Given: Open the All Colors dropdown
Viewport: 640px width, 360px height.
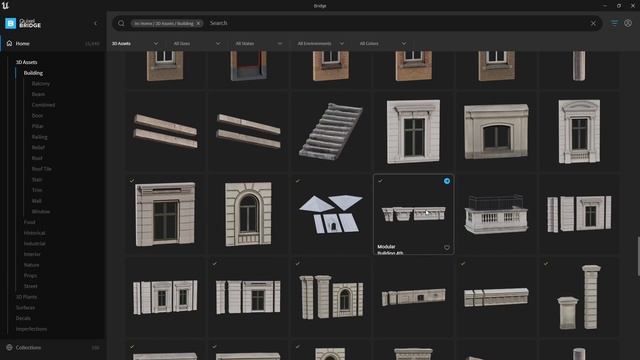Looking at the screenshot, I should pos(383,43).
